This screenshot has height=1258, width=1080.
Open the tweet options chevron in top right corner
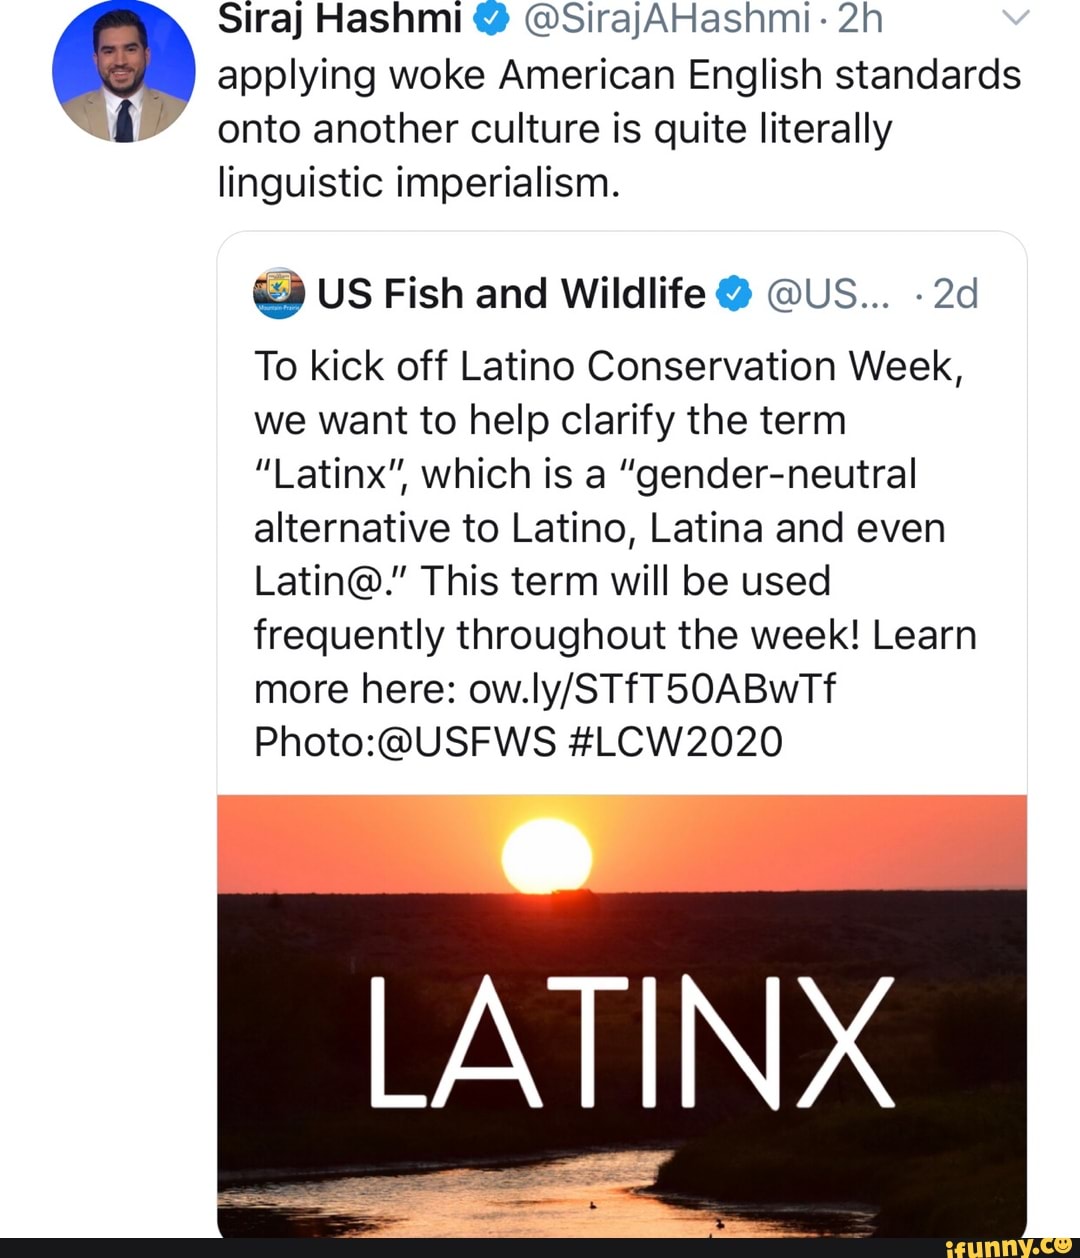click(x=1016, y=17)
